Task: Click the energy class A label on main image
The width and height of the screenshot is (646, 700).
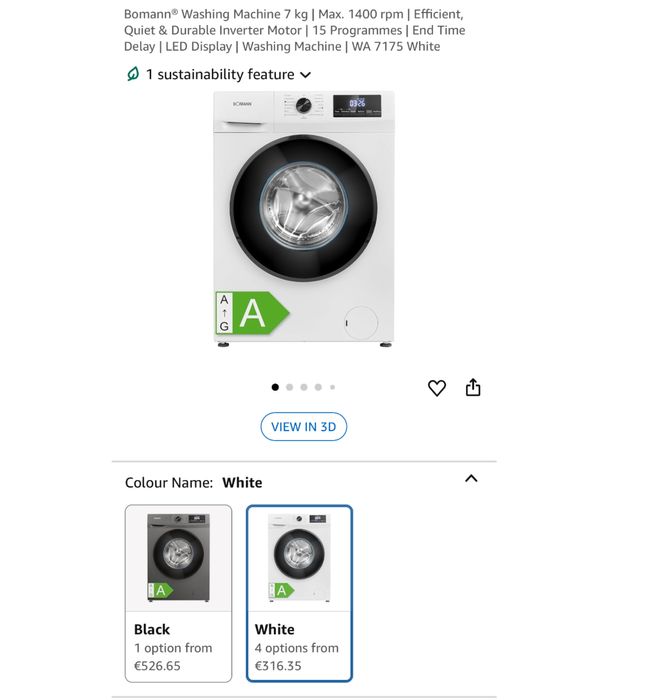Action: 252,313
